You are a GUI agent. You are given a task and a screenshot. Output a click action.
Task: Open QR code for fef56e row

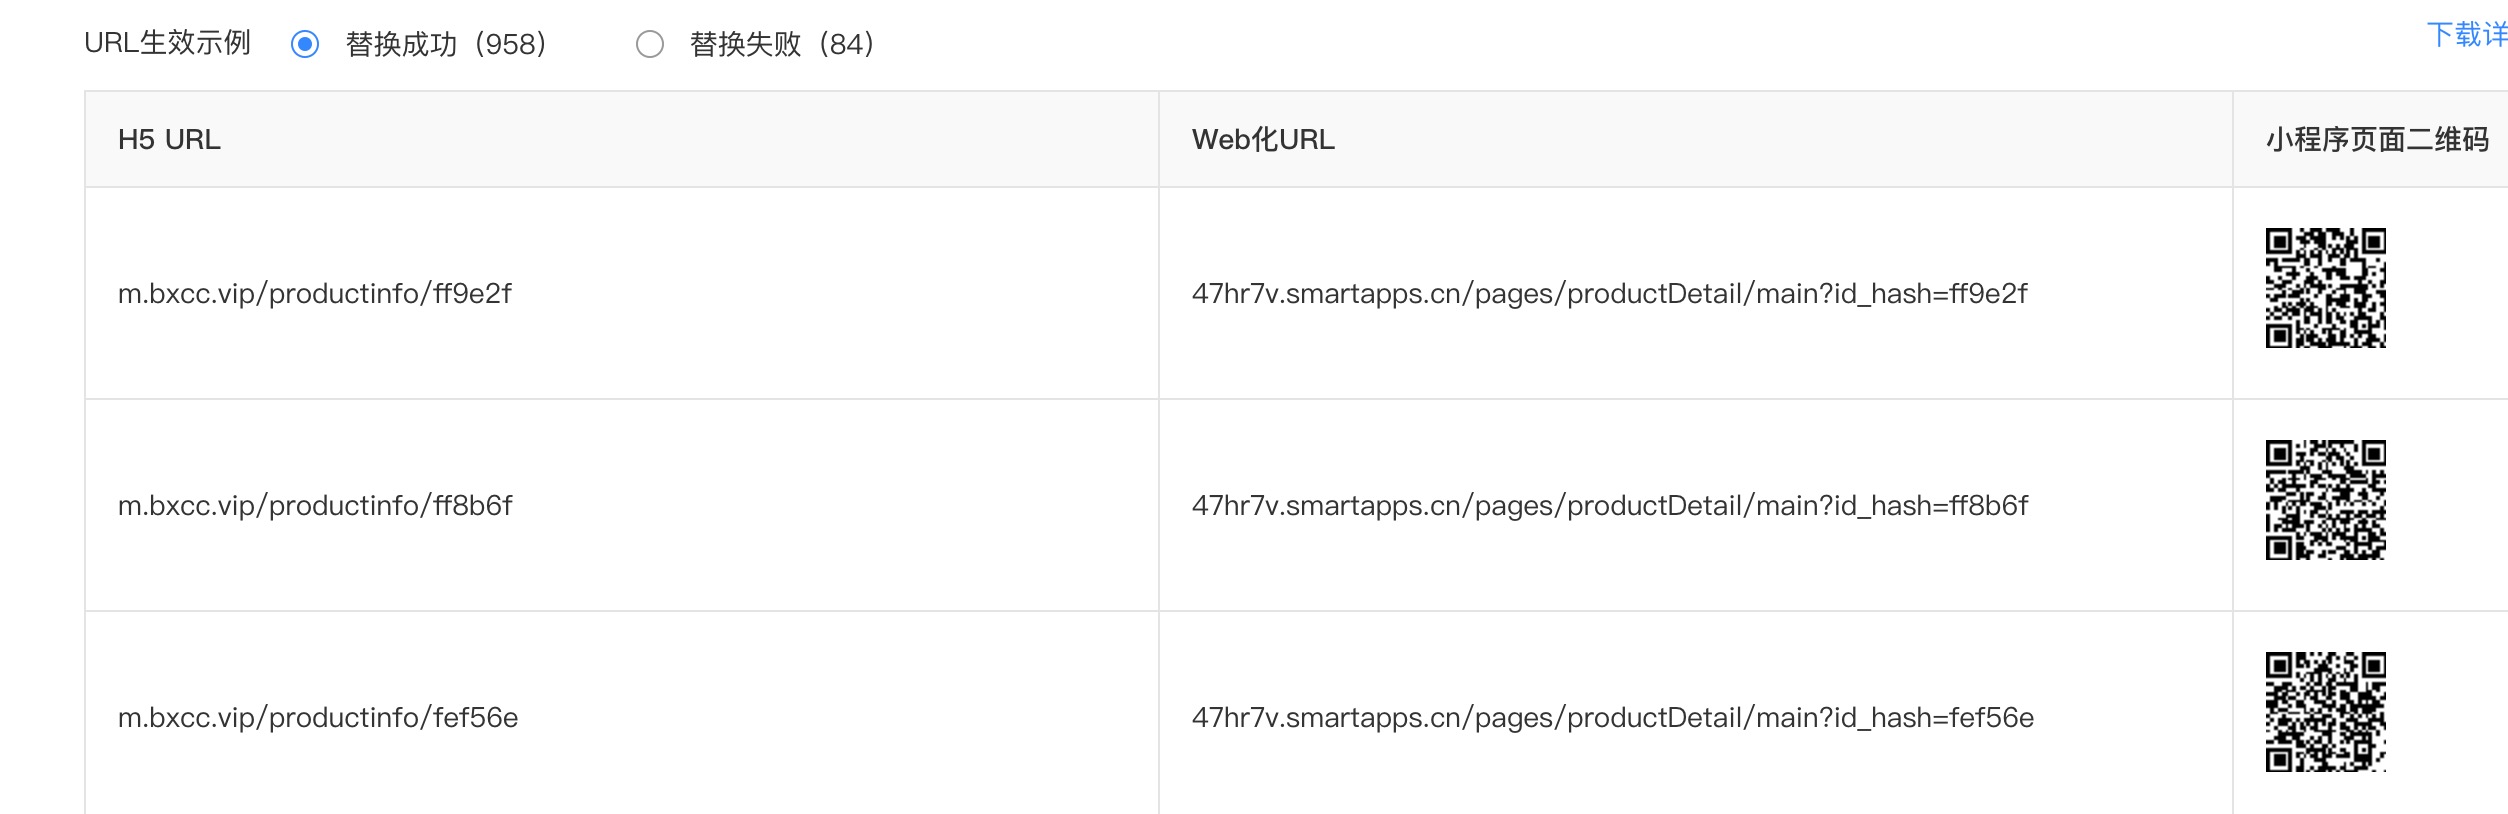point(2325,712)
